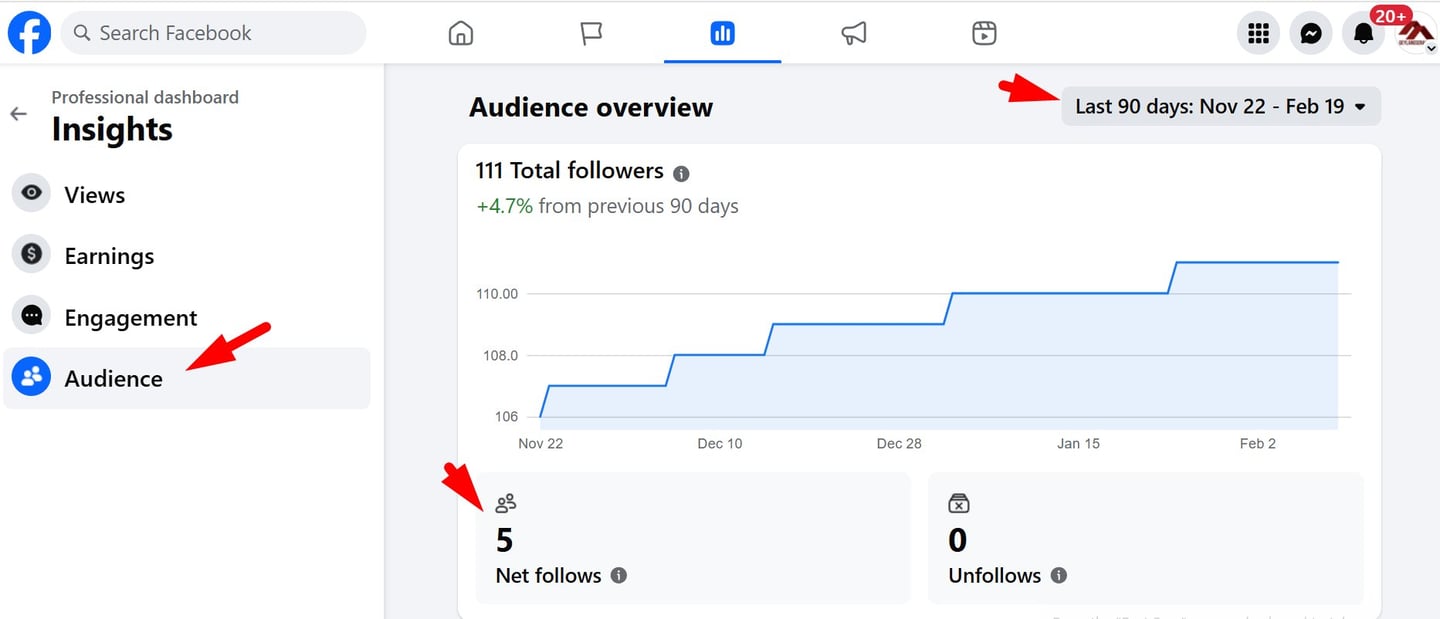This screenshot has width=1440, height=619.
Task: Open the Earnings section
Action: [x=109, y=256]
